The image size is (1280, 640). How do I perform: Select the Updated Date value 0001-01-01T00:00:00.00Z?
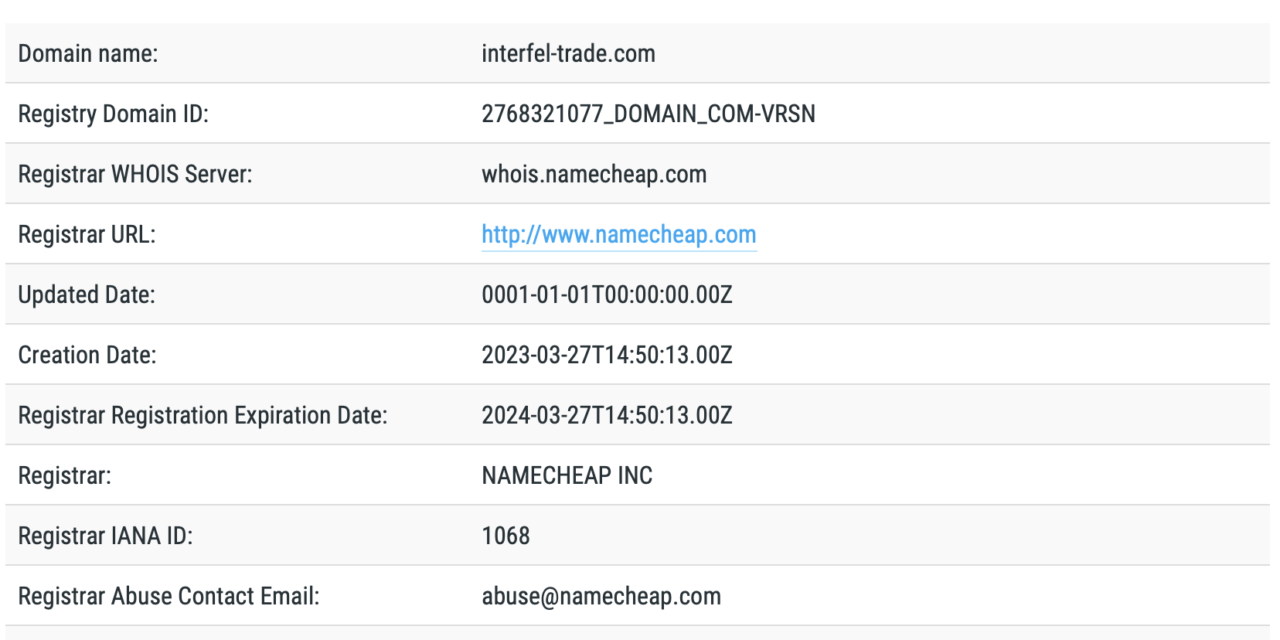point(607,295)
